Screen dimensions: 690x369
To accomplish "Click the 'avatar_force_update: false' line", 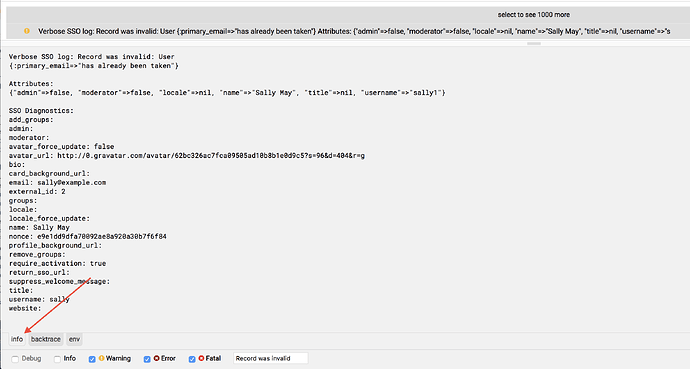I will click(61, 146).
